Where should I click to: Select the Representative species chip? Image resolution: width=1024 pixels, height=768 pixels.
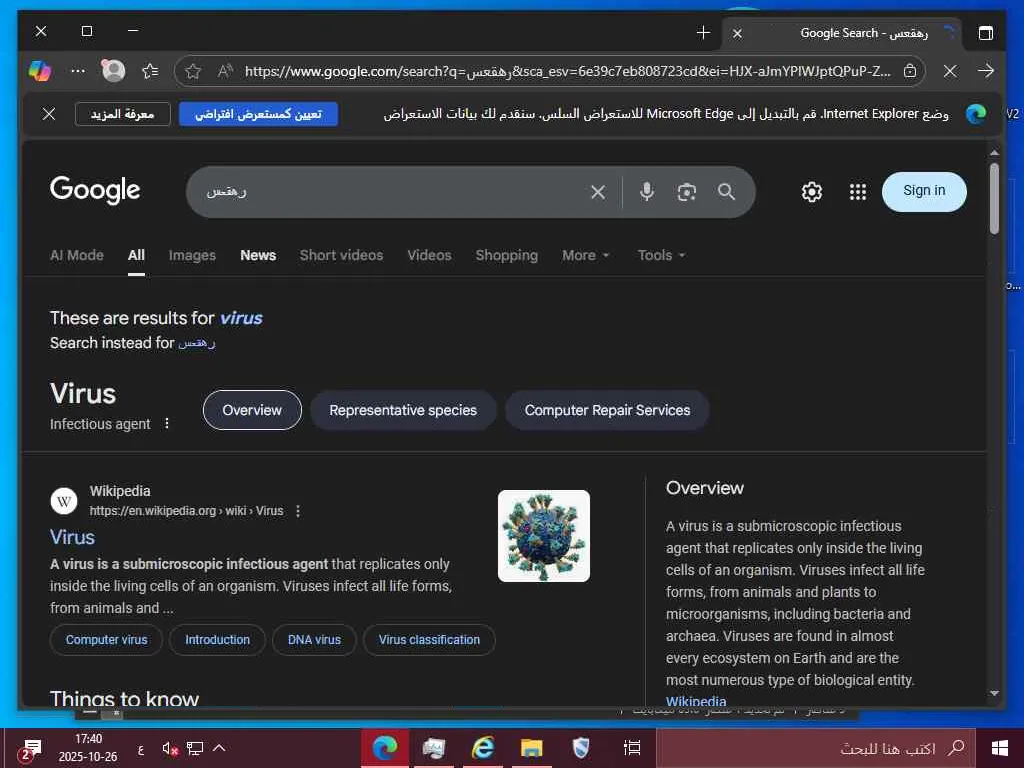[x=403, y=410]
